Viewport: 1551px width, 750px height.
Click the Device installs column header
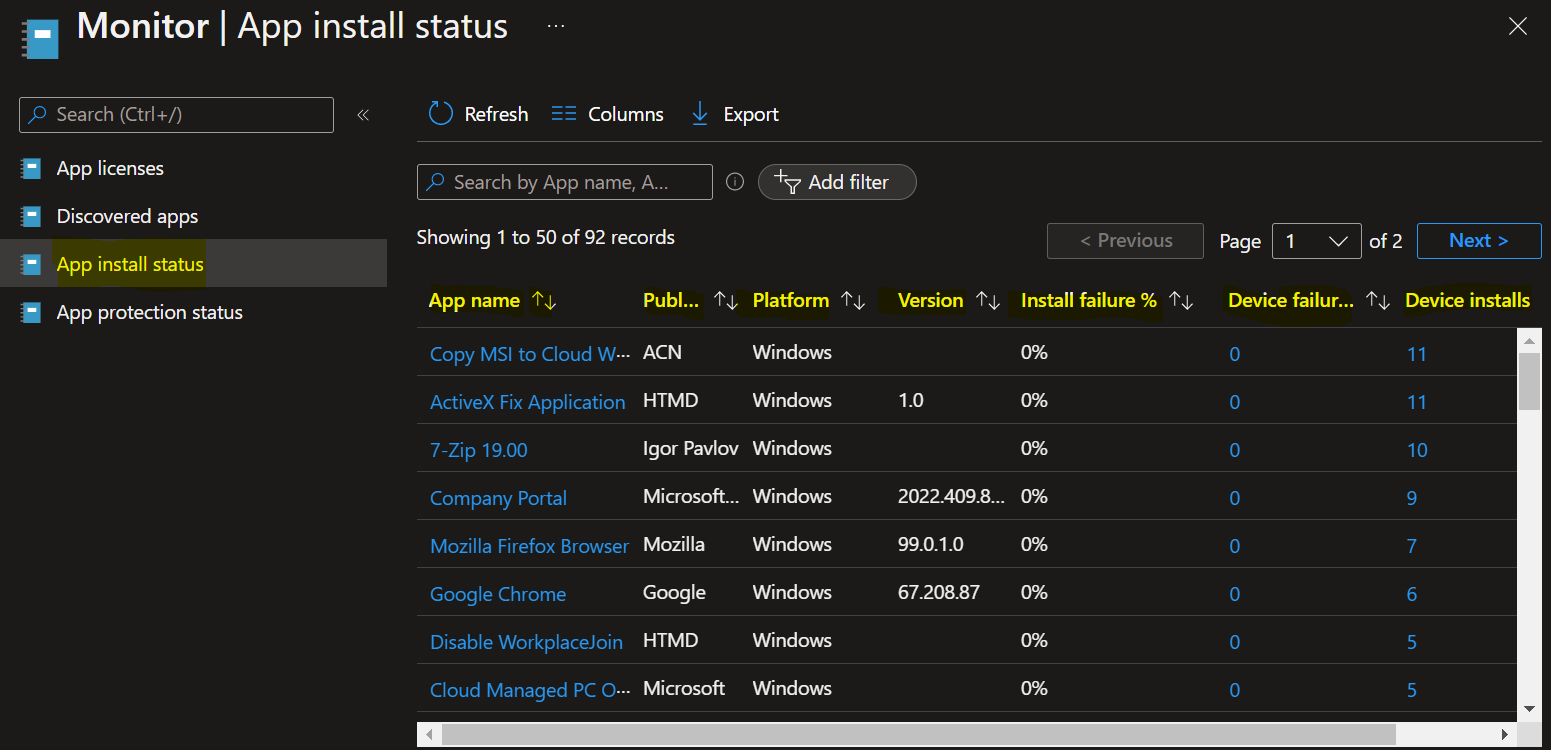click(1468, 300)
